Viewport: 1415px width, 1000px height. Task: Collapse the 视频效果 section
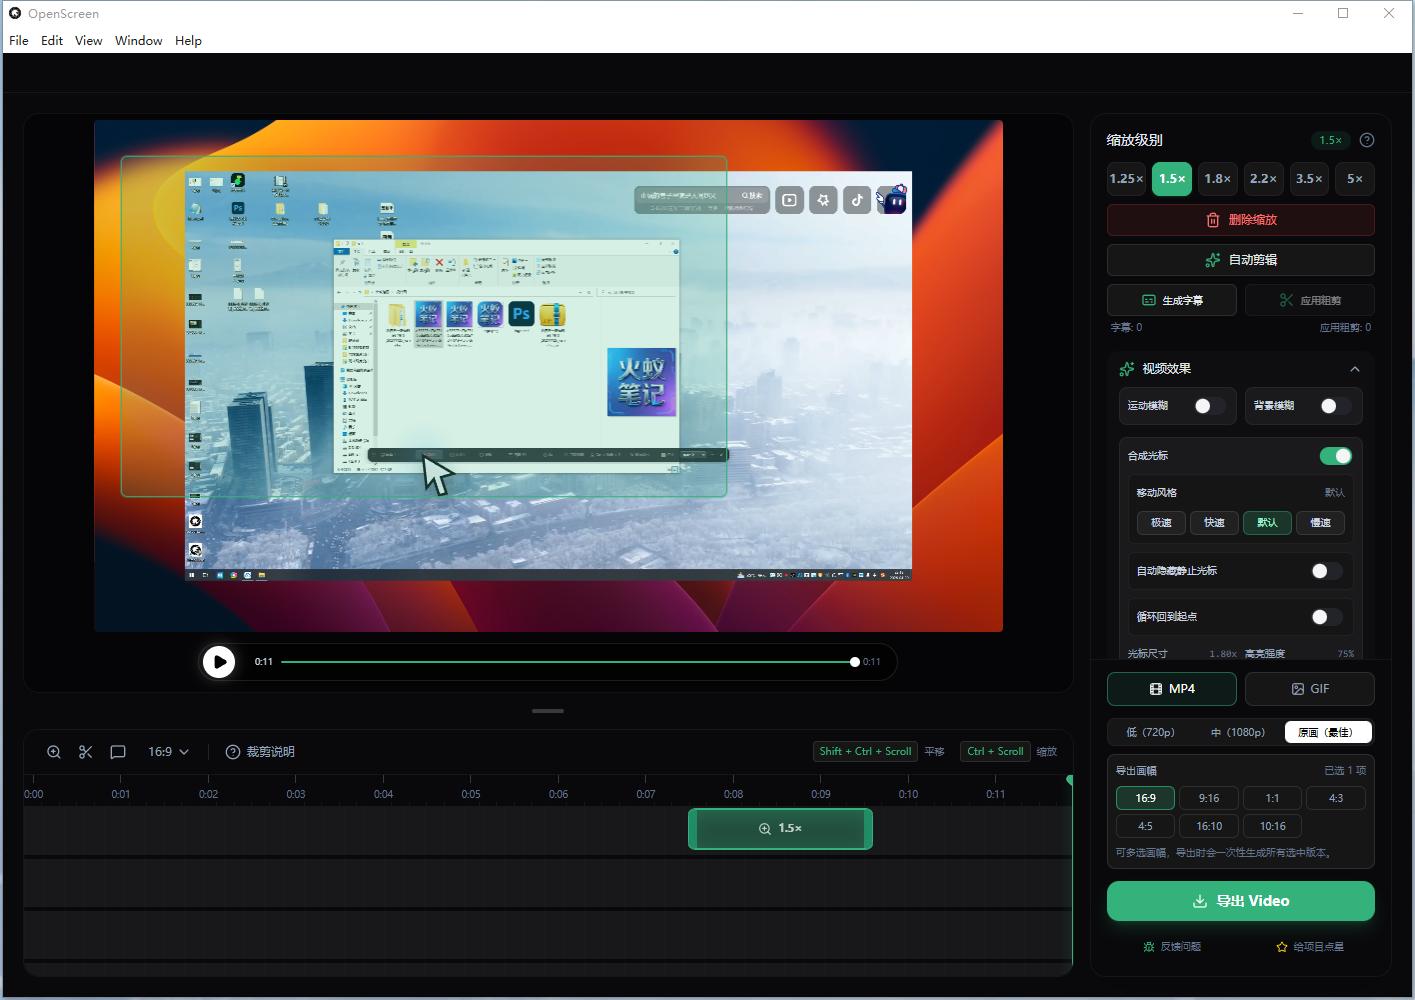coord(1355,369)
